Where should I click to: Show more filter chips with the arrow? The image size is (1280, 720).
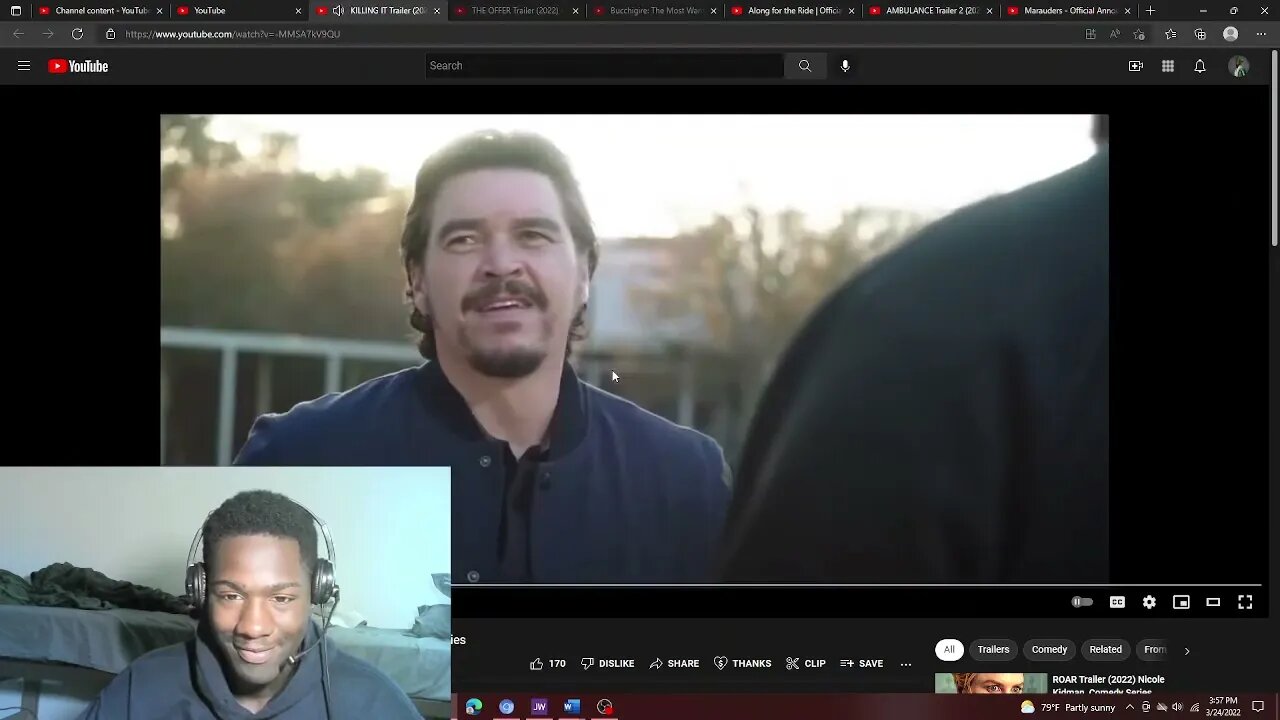[x=1187, y=650]
